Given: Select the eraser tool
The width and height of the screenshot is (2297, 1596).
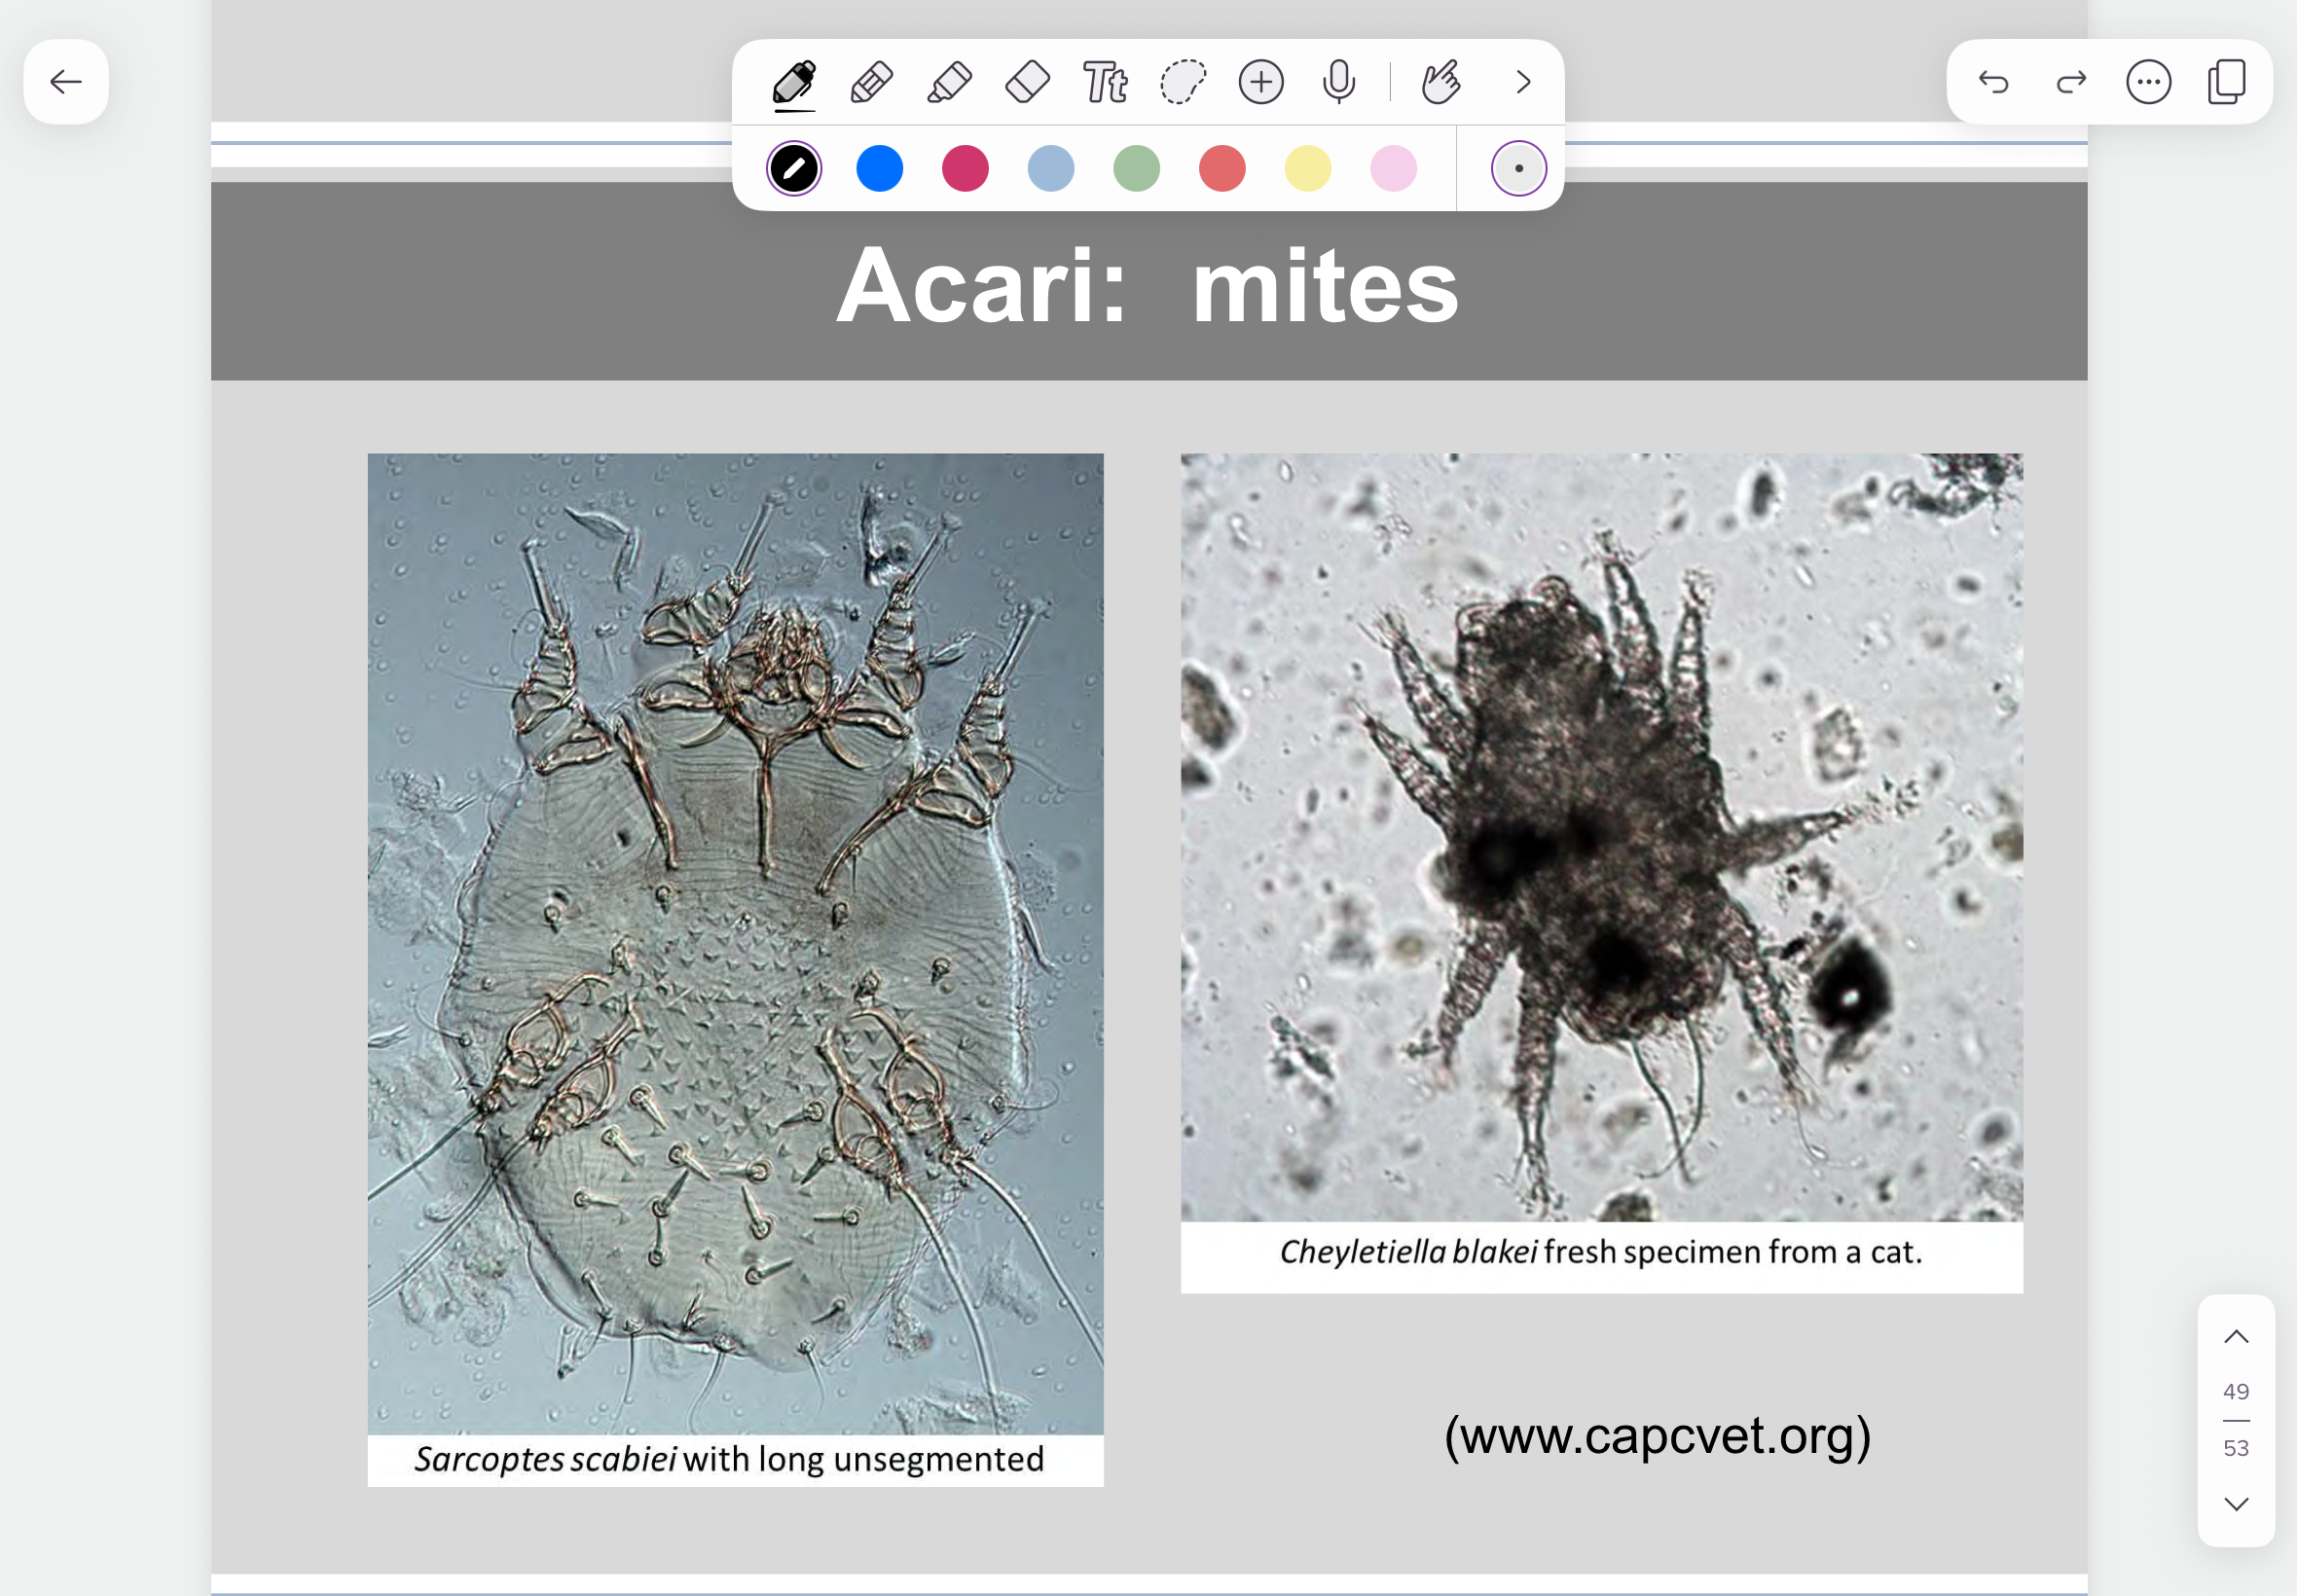Looking at the screenshot, I should tap(1027, 82).
